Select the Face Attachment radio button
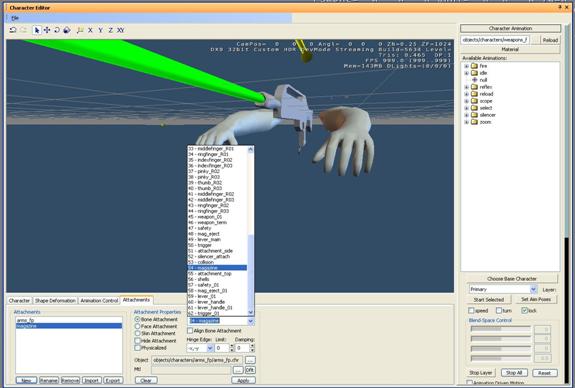The width and height of the screenshot is (575, 388). [138, 326]
